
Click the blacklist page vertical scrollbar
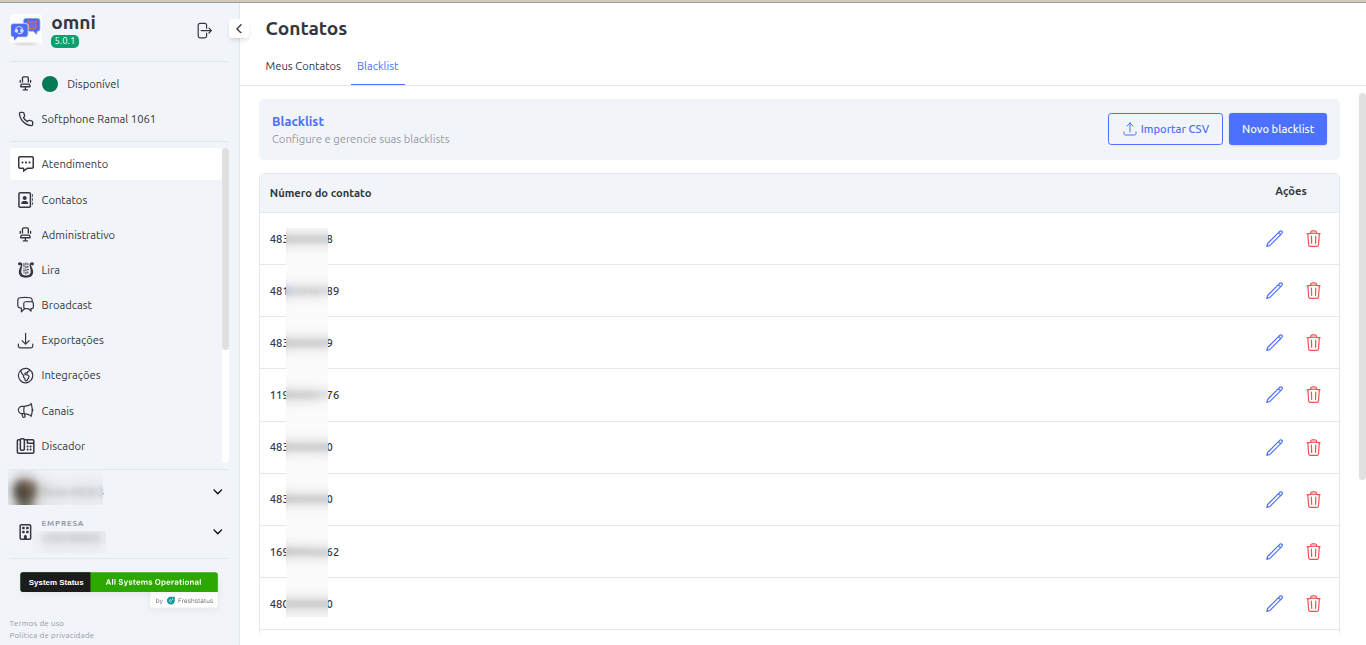1361,280
